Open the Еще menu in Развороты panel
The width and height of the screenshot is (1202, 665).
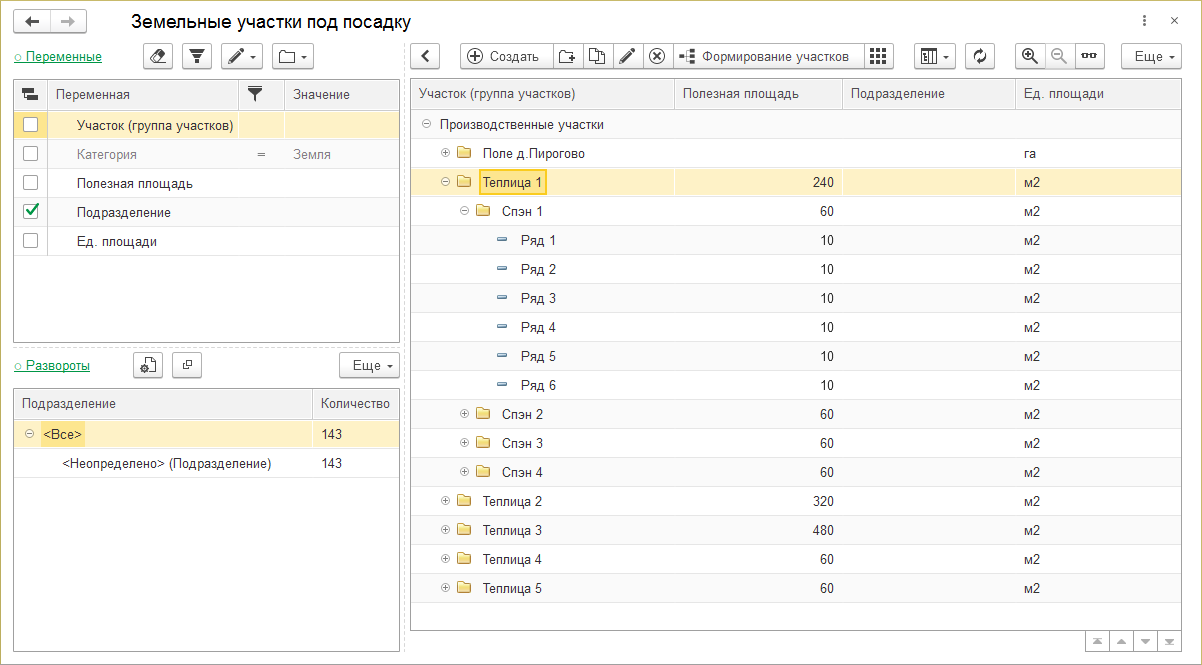tap(368, 366)
